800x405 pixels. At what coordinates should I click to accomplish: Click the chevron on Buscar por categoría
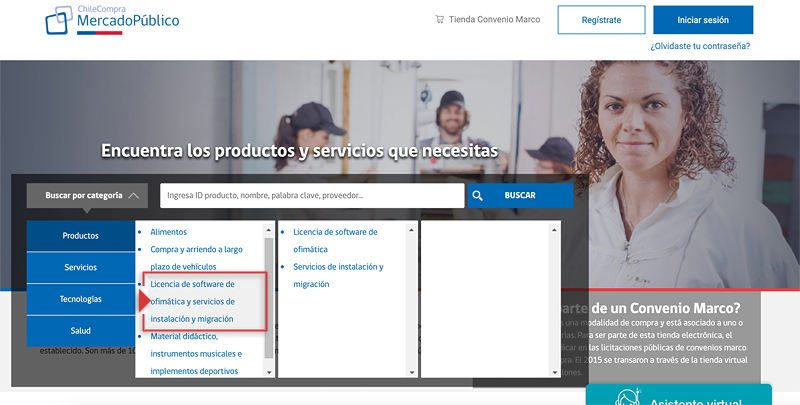134,196
